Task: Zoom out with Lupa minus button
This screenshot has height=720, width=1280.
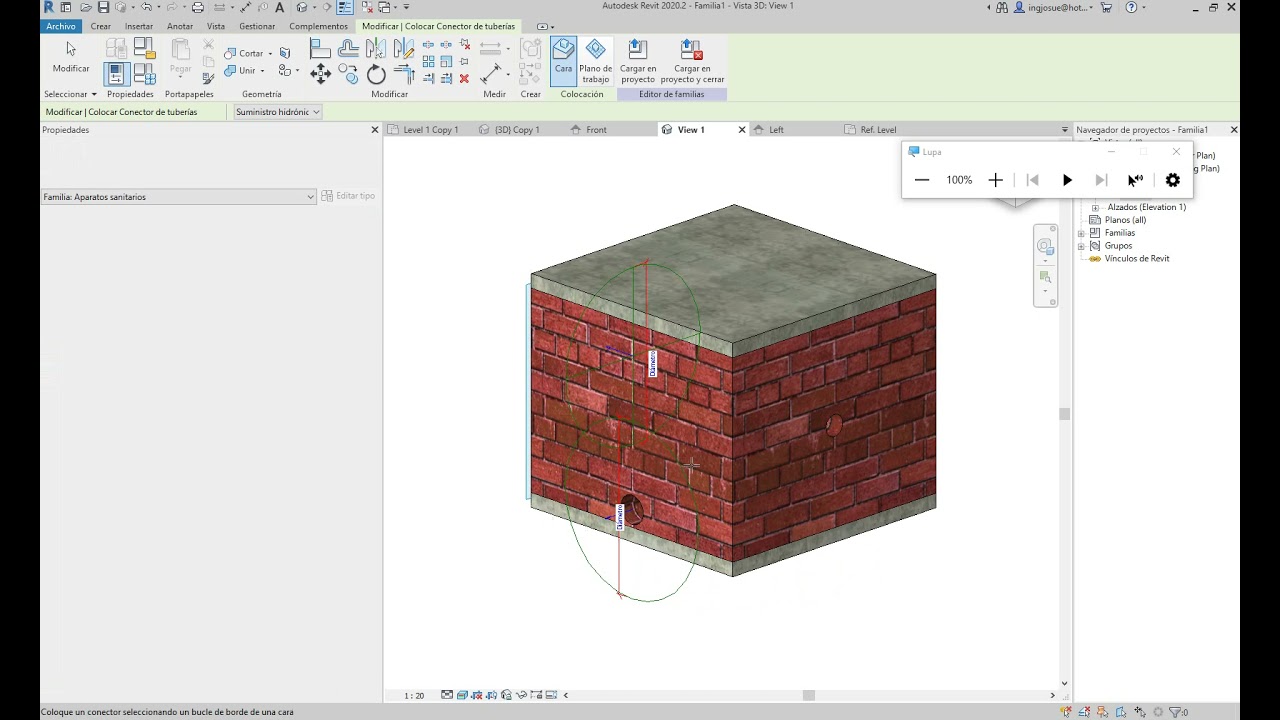Action: point(922,180)
